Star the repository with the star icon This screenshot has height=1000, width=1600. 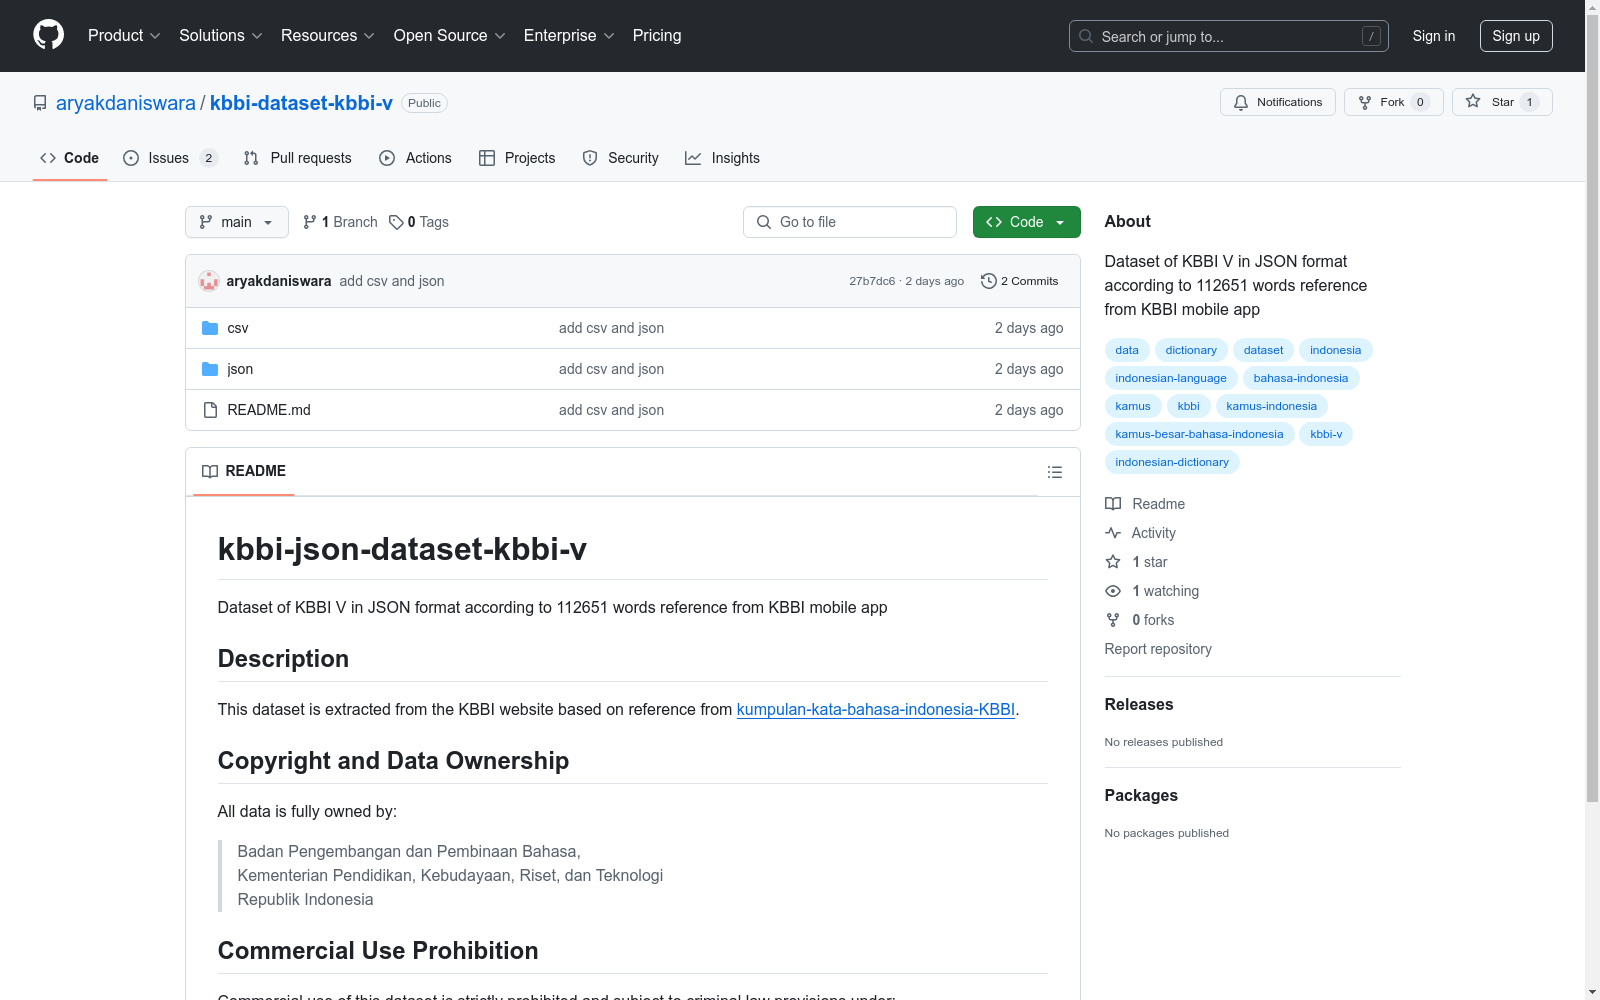coord(1473,101)
